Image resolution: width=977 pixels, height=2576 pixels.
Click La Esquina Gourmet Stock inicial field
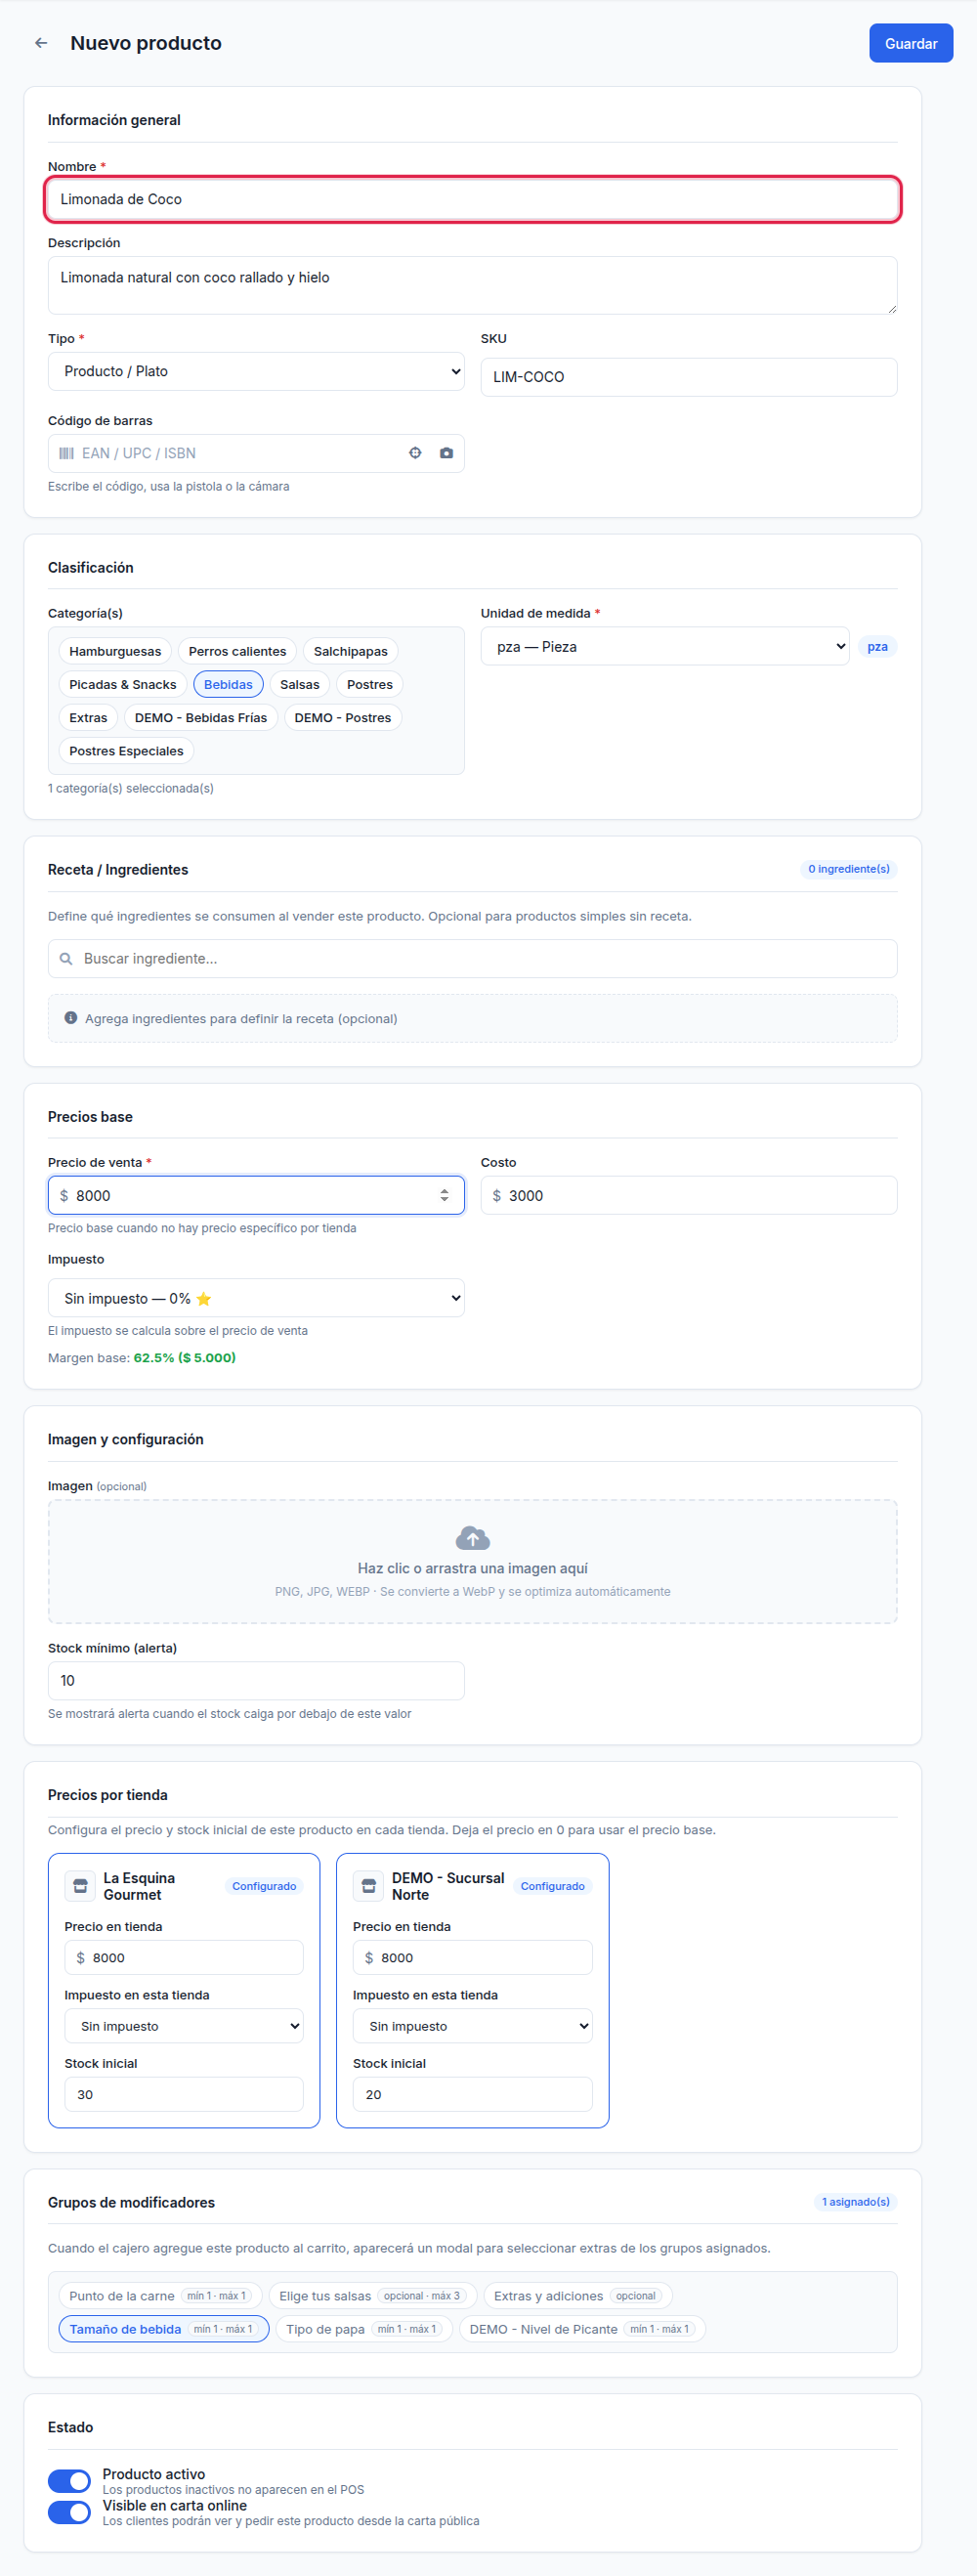pos(184,2094)
